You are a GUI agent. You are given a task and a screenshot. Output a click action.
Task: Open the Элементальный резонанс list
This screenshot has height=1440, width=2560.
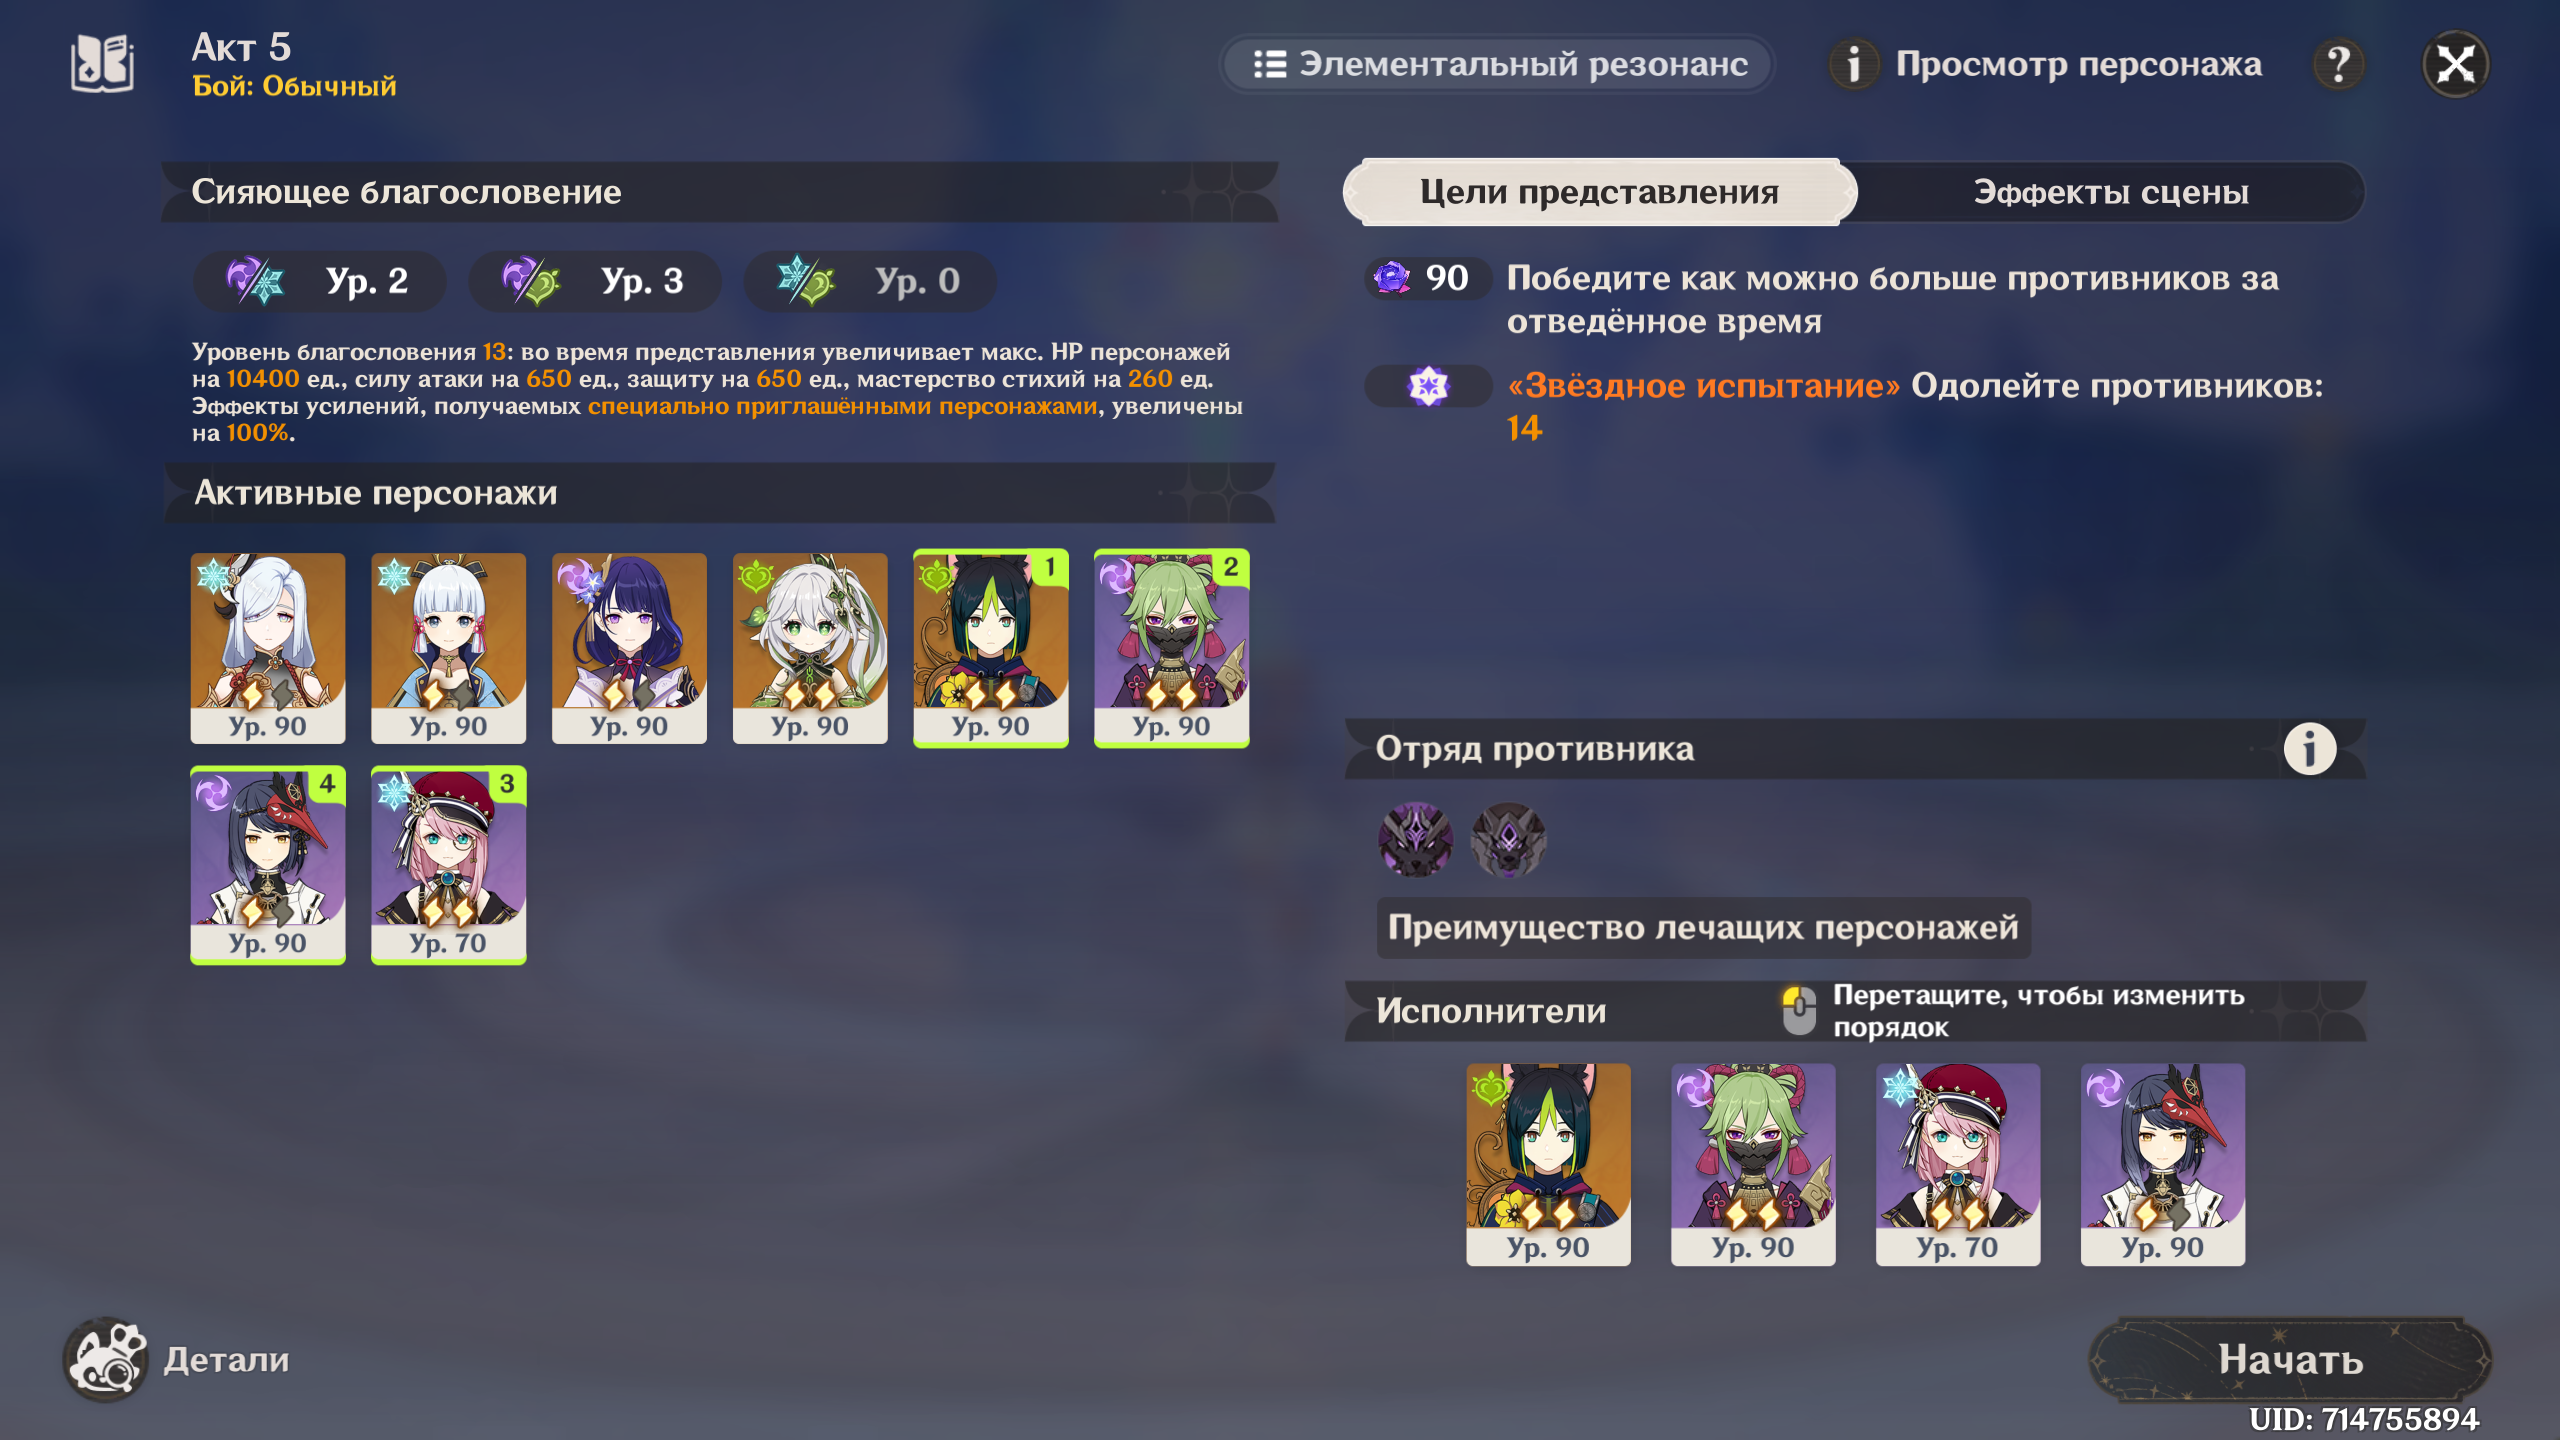click(x=1498, y=64)
